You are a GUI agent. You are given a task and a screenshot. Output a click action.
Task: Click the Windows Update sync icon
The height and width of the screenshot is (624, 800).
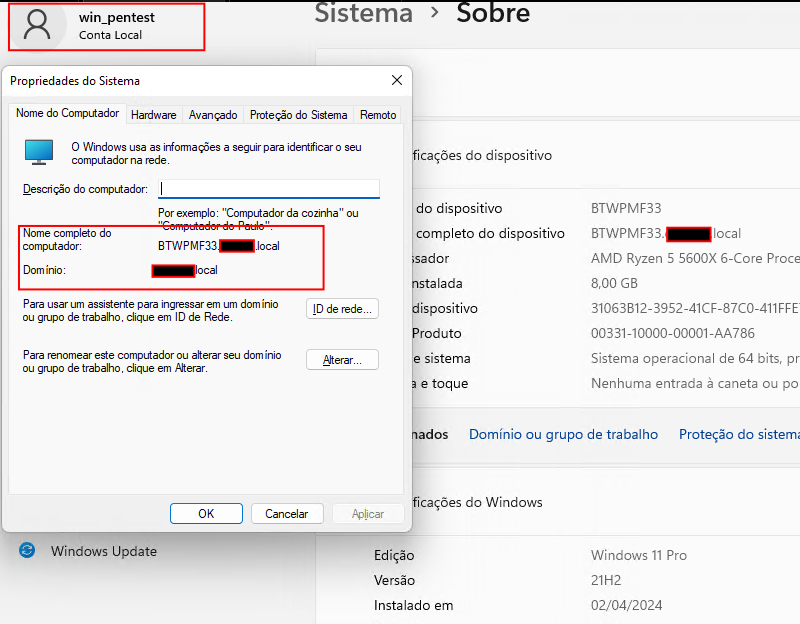(27, 550)
